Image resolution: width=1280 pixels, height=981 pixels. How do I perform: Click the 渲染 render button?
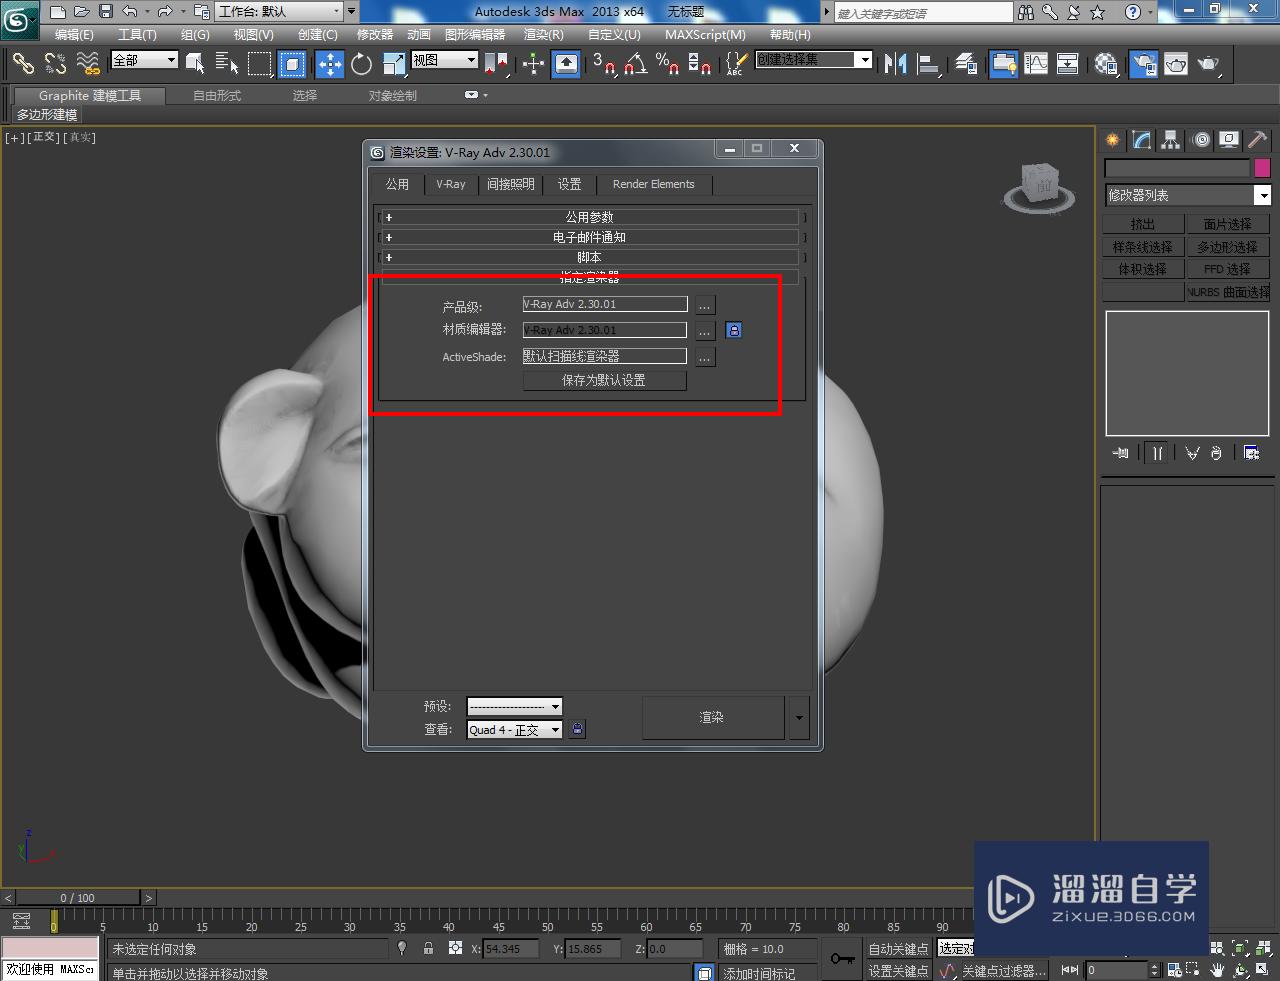click(x=712, y=717)
